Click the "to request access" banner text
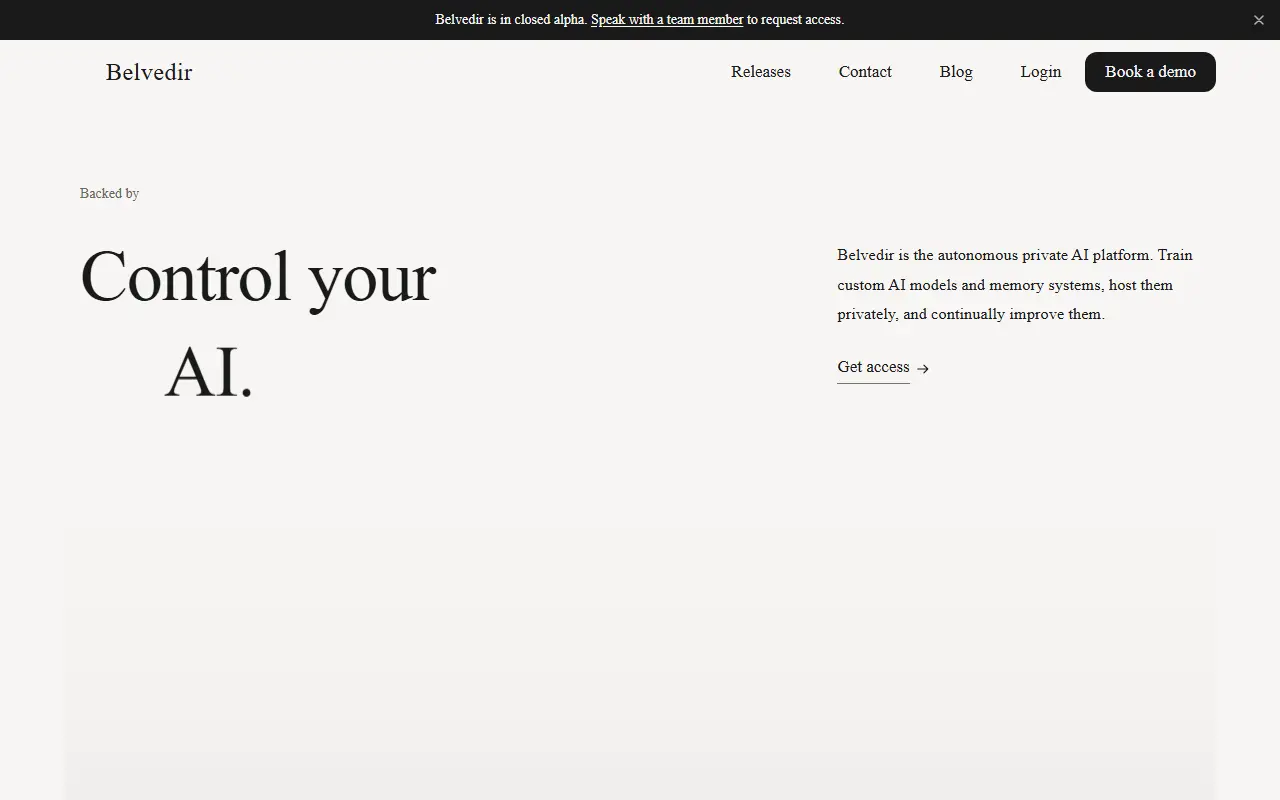 795,19
